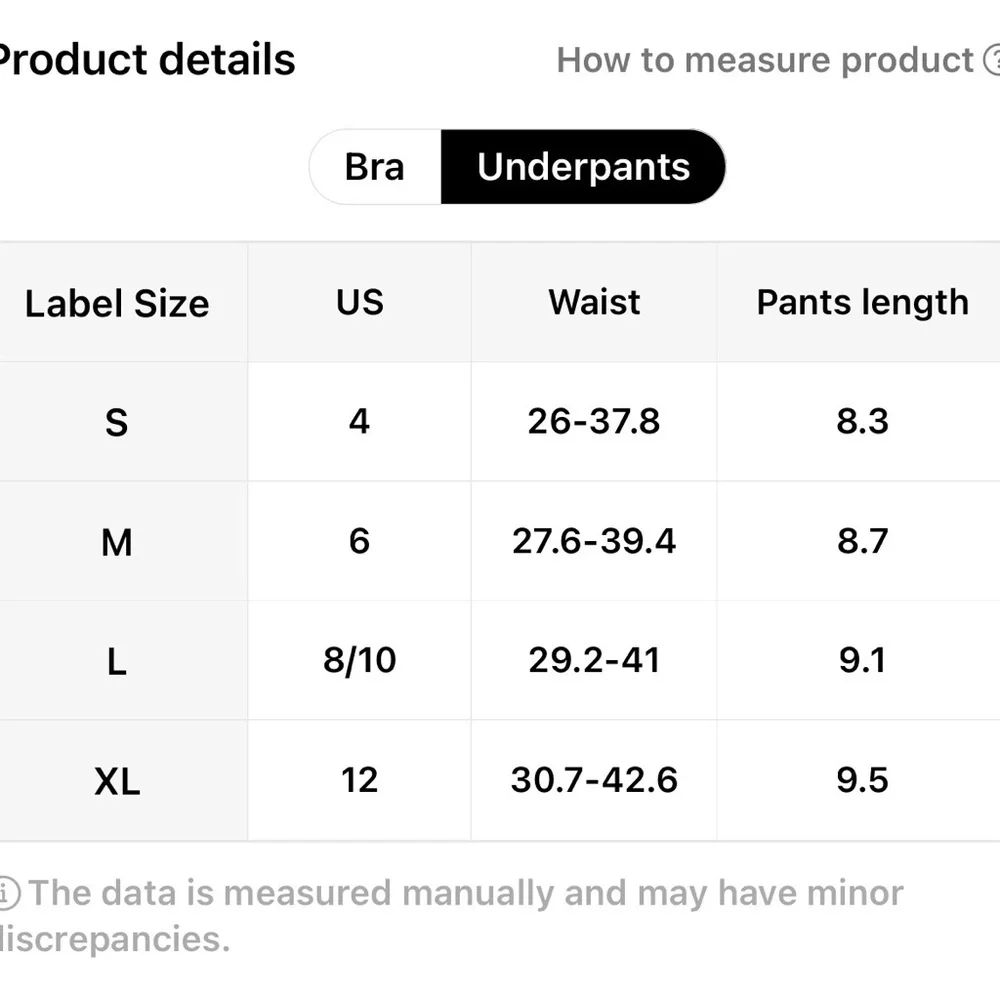The height and width of the screenshot is (1000, 1000).
Task: Click the Label Size column header
Action: (117, 304)
